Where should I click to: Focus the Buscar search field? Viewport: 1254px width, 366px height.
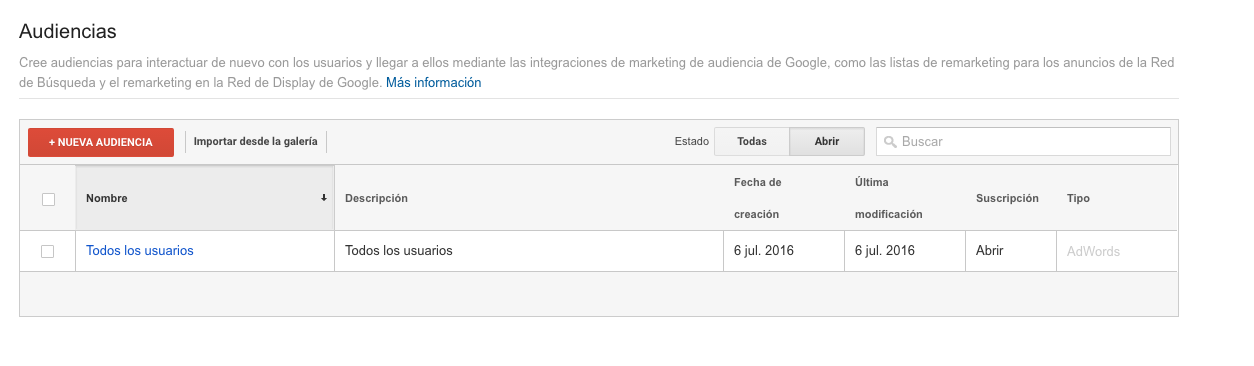tap(1023, 142)
